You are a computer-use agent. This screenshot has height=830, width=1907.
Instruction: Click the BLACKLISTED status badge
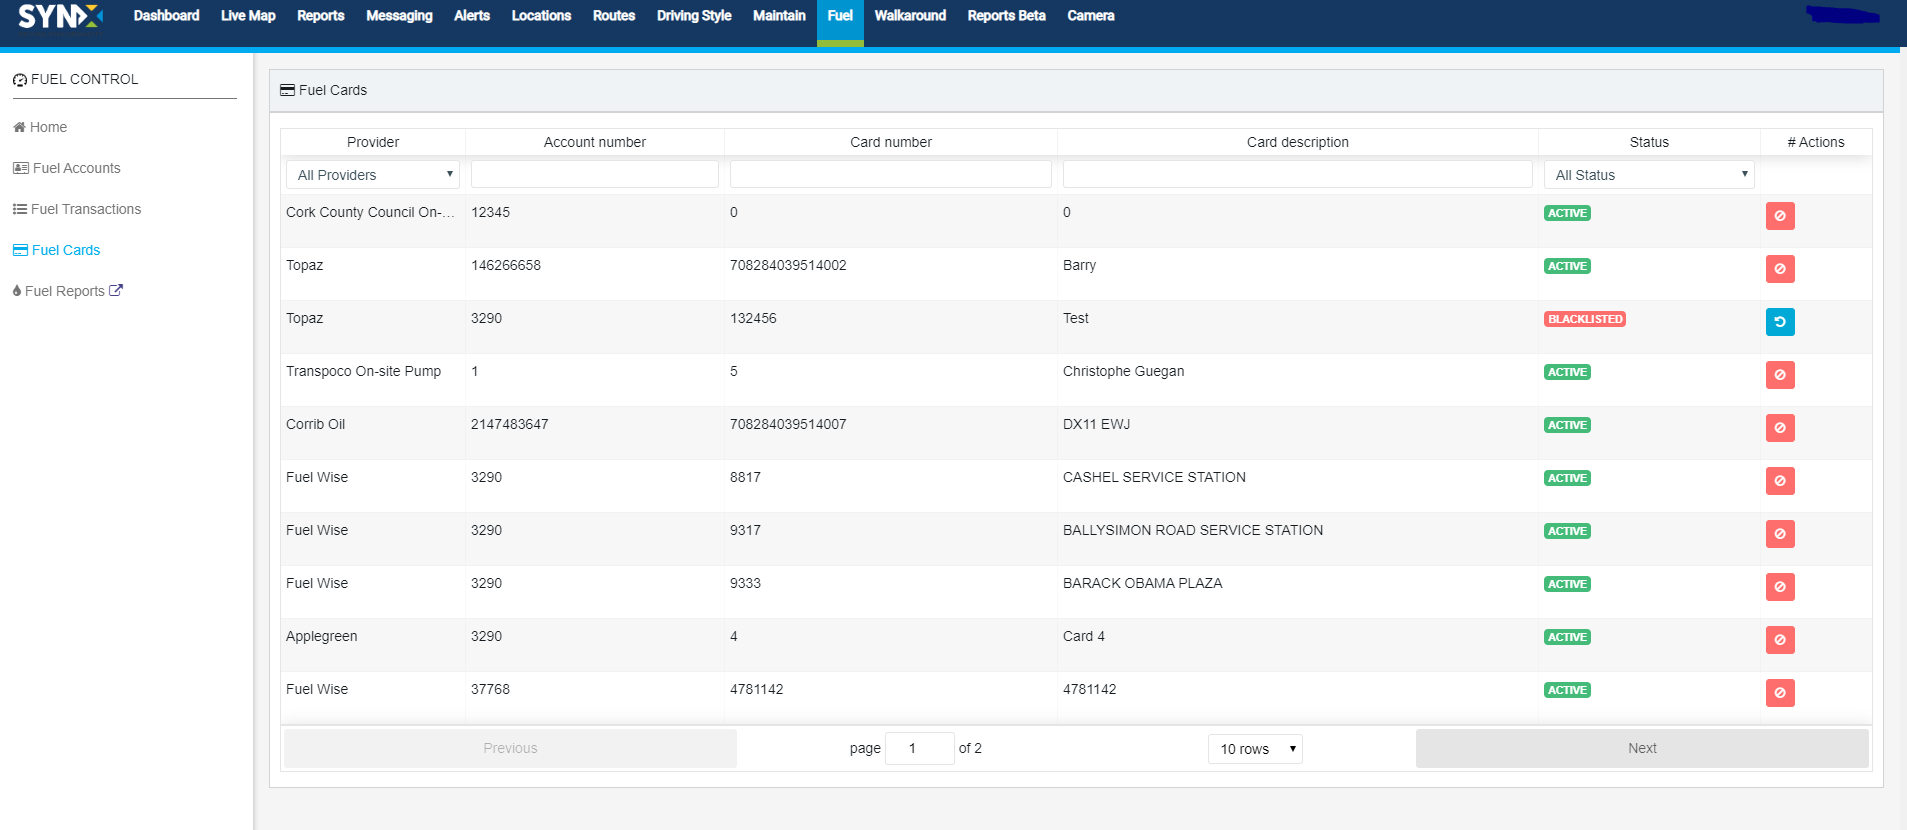(1585, 319)
